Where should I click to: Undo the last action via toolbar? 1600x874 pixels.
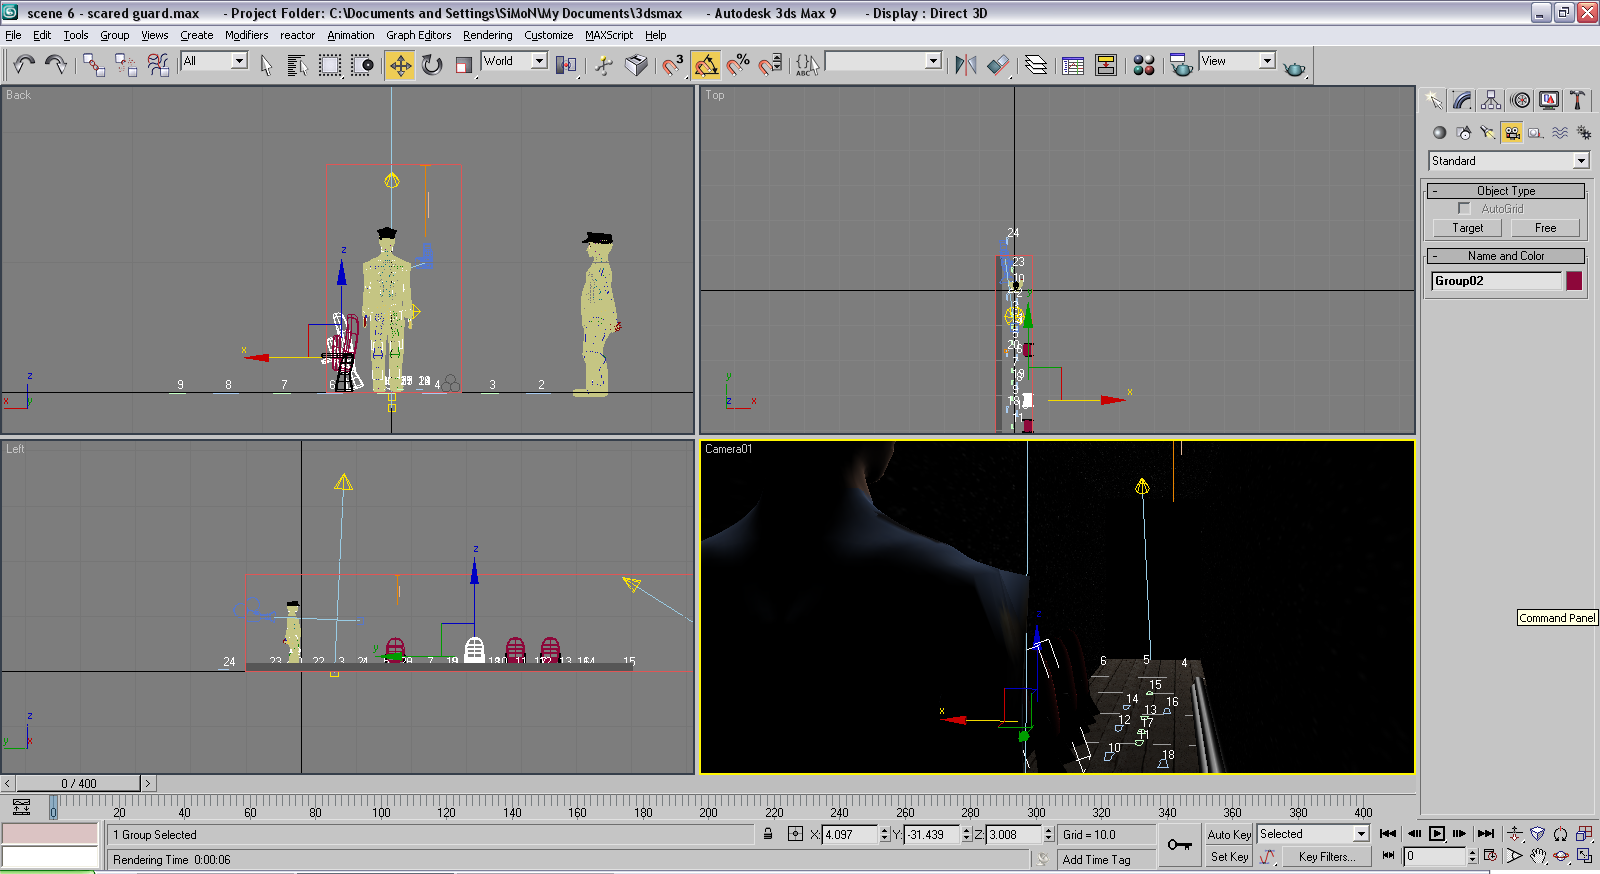[x=24, y=65]
